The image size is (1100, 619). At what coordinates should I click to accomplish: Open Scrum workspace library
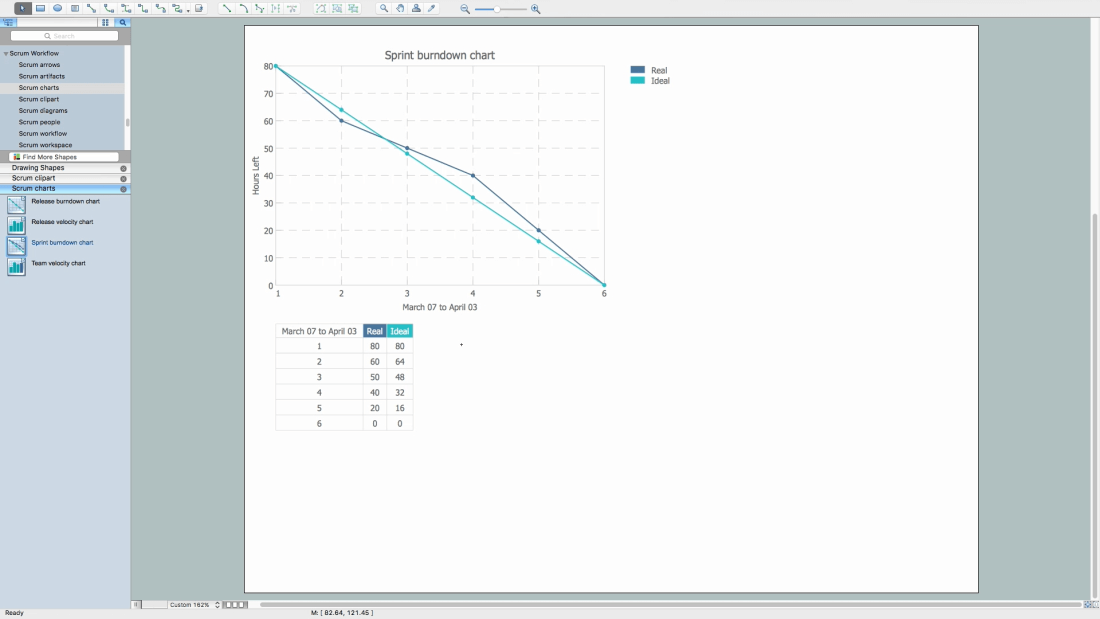coord(45,145)
